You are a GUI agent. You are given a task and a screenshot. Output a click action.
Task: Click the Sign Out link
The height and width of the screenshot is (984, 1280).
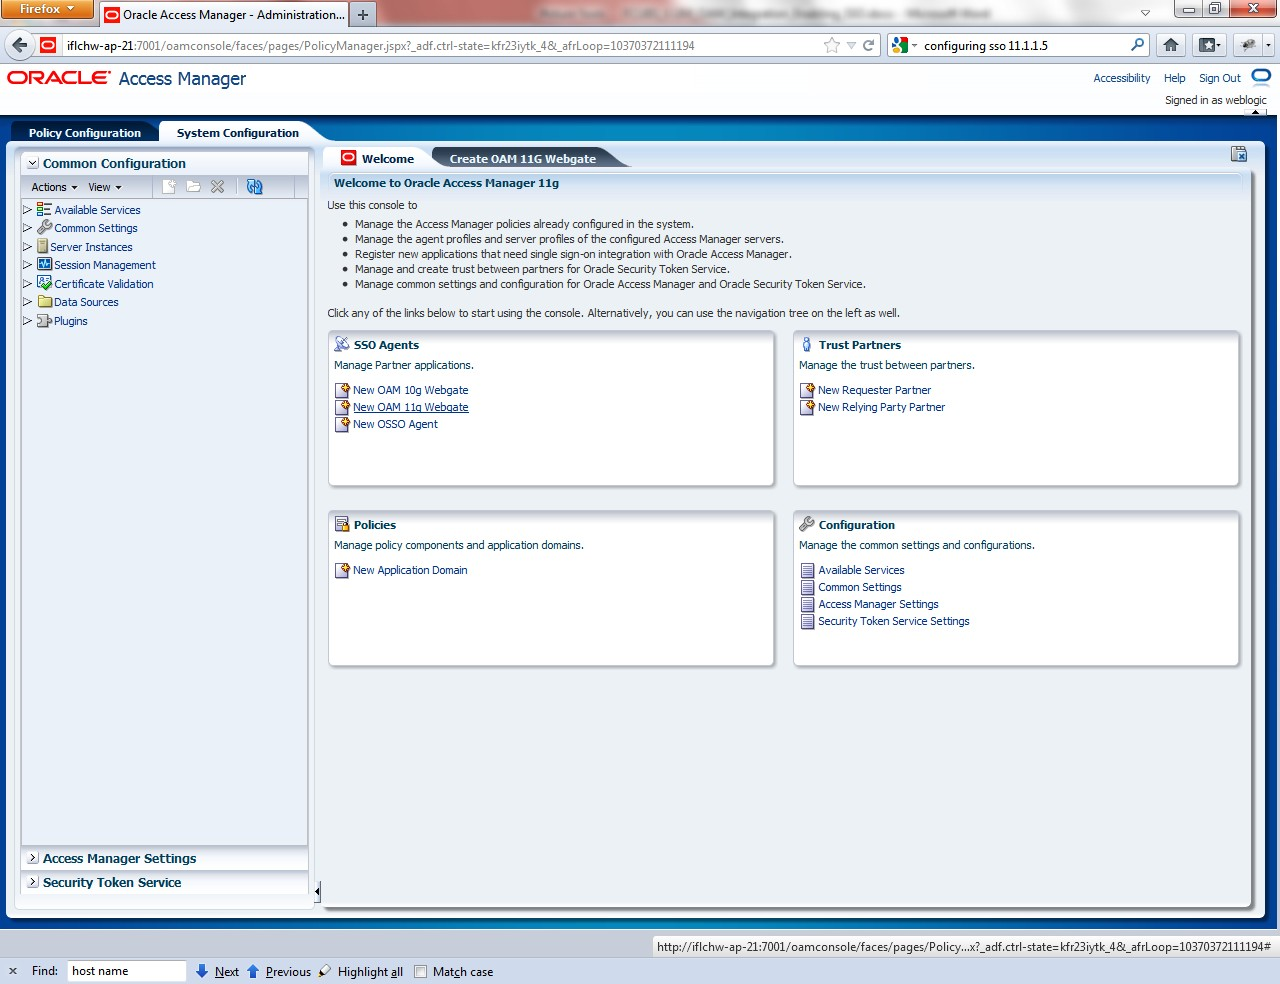(1220, 78)
